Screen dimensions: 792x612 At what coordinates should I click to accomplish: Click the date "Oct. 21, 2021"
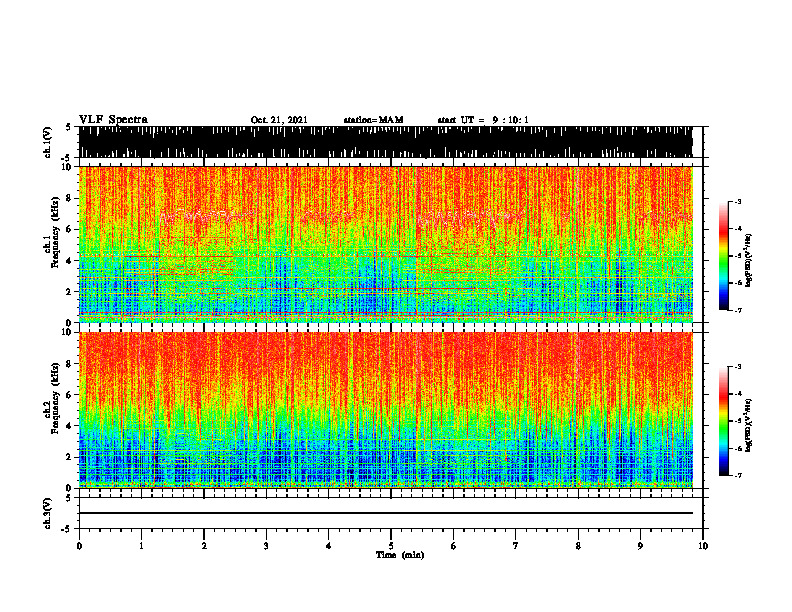coord(279,120)
